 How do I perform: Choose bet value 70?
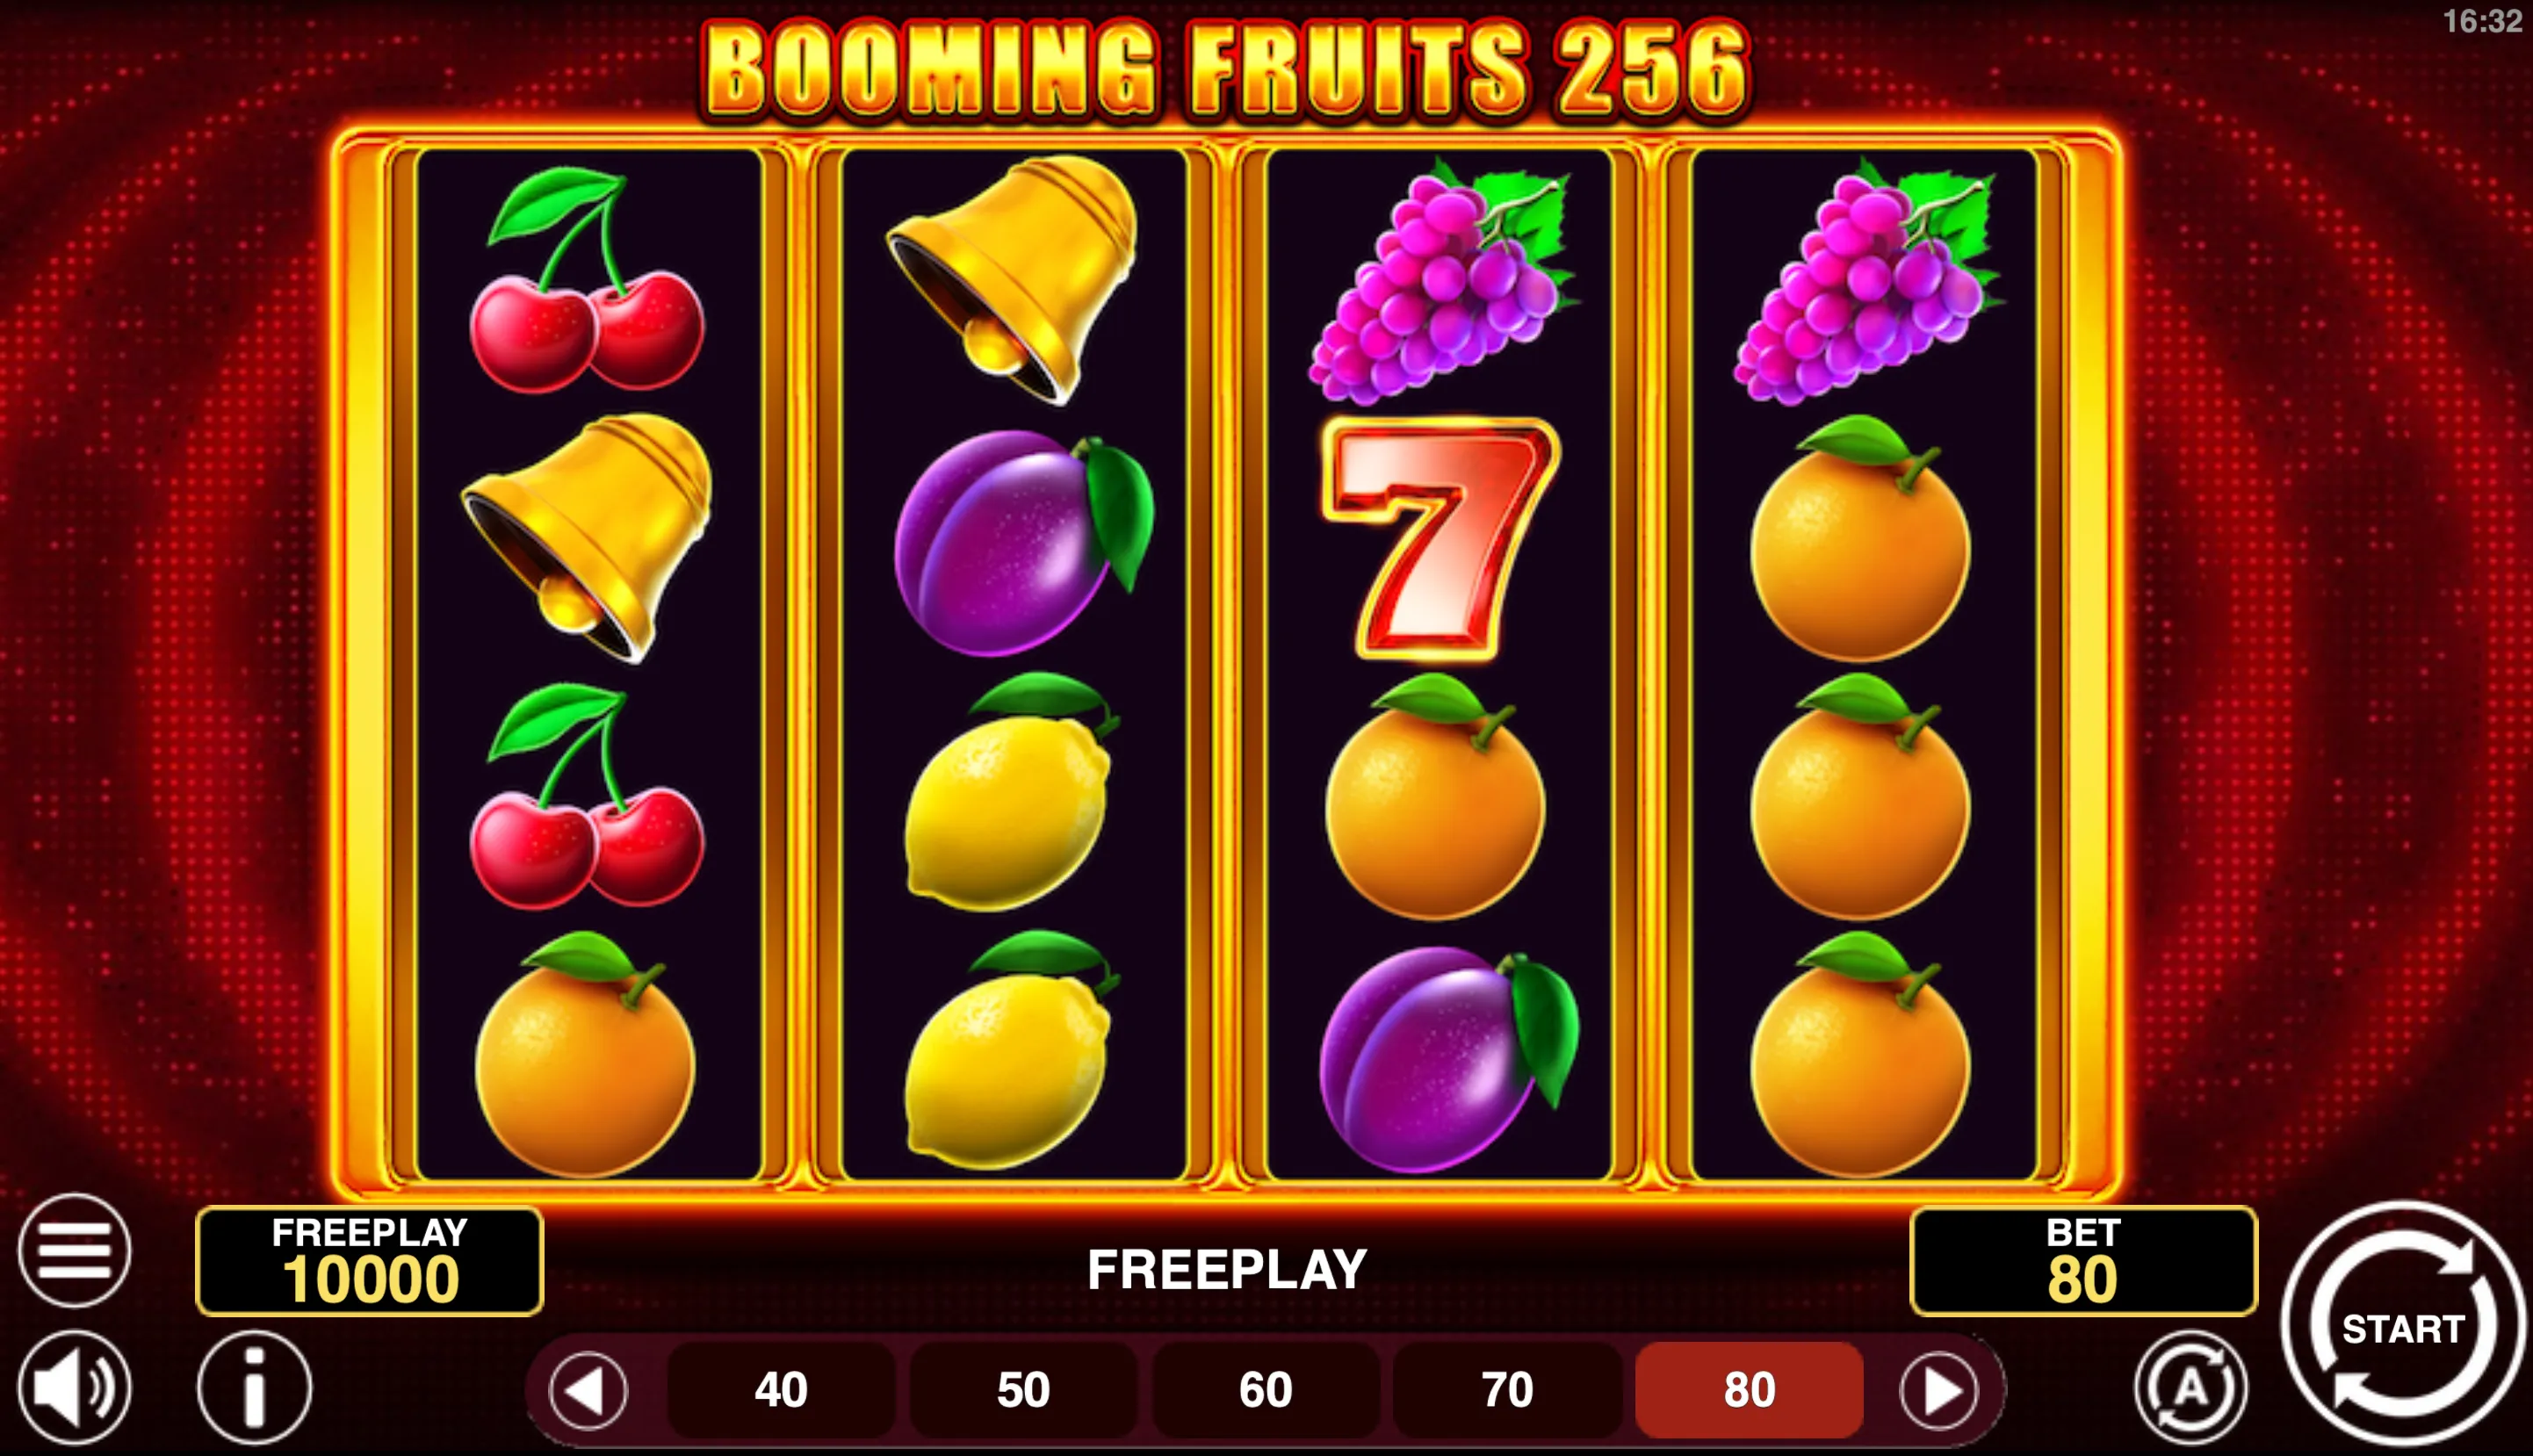click(x=1507, y=1390)
